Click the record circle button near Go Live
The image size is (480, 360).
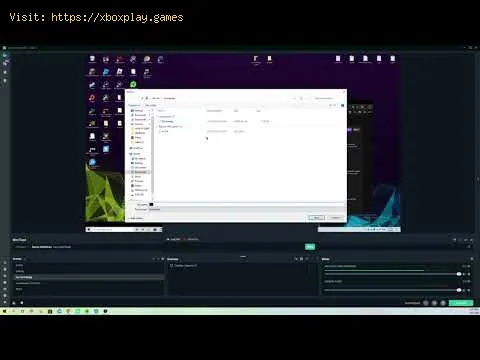point(426,303)
